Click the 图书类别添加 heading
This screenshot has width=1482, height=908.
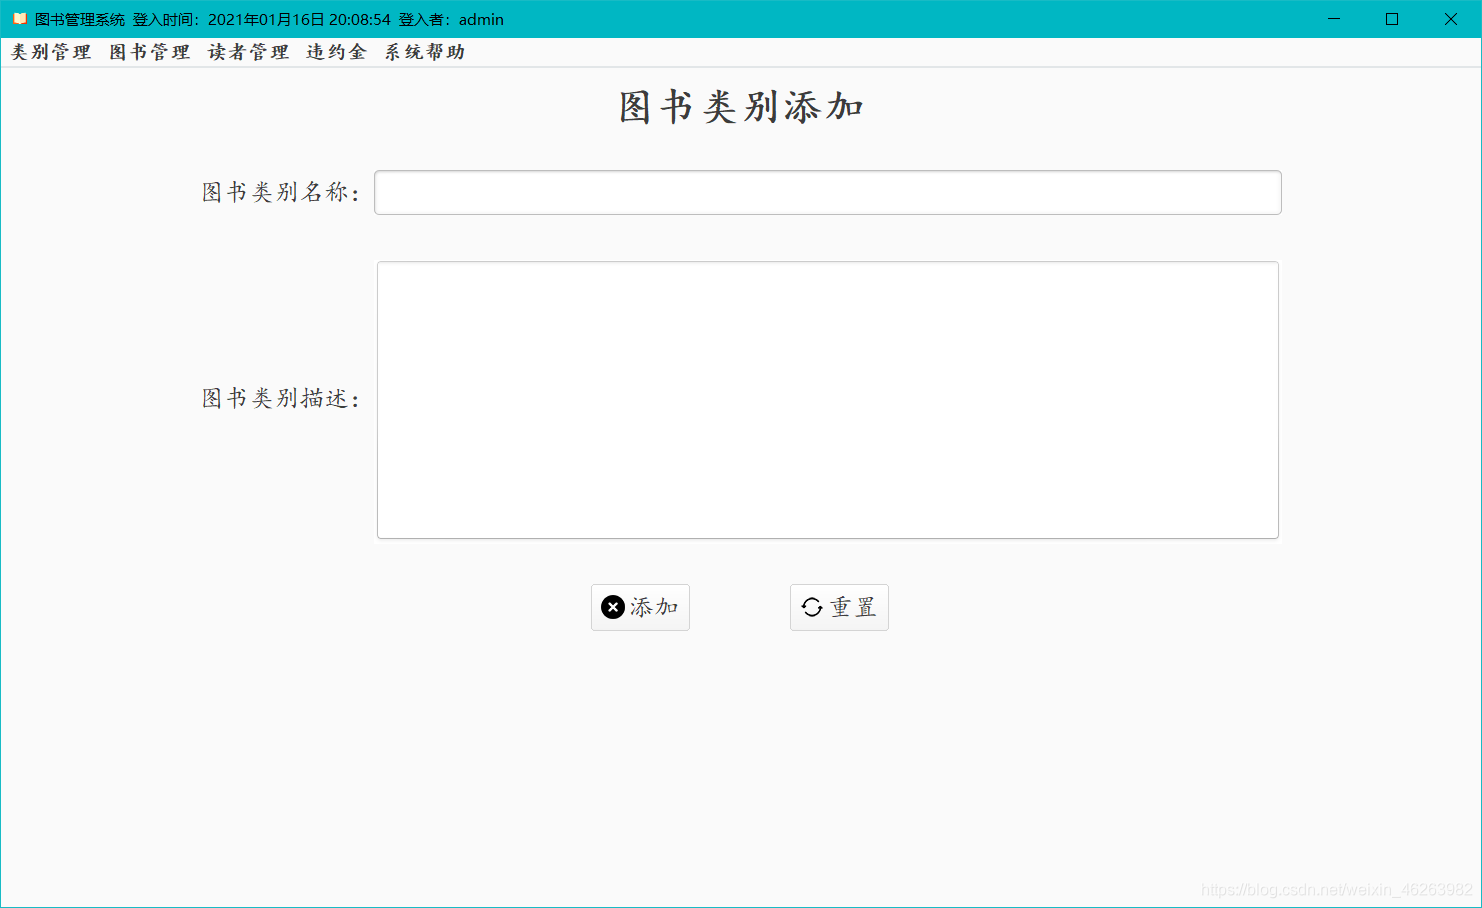[x=741, y=107]
